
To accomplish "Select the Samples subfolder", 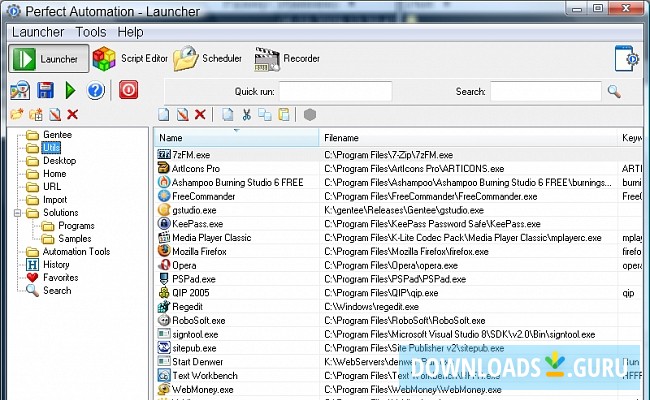I will pyautogui.click(x=75, y=239).
